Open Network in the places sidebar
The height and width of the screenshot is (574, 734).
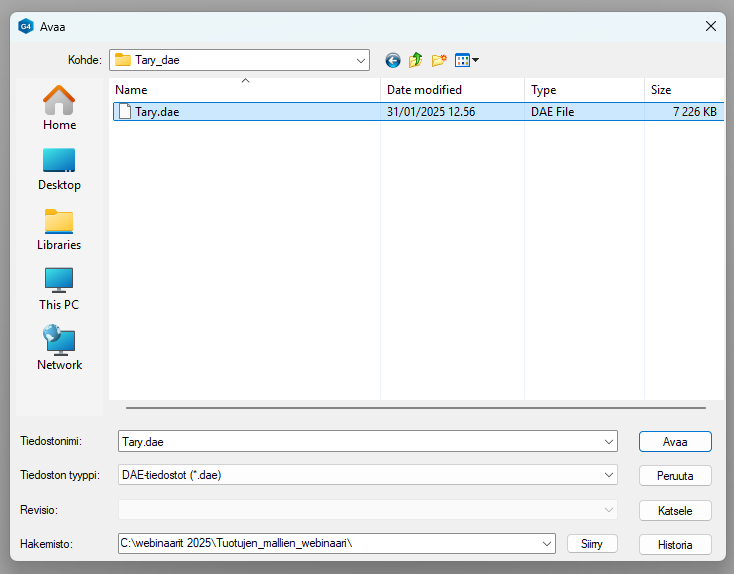point(59,348)
